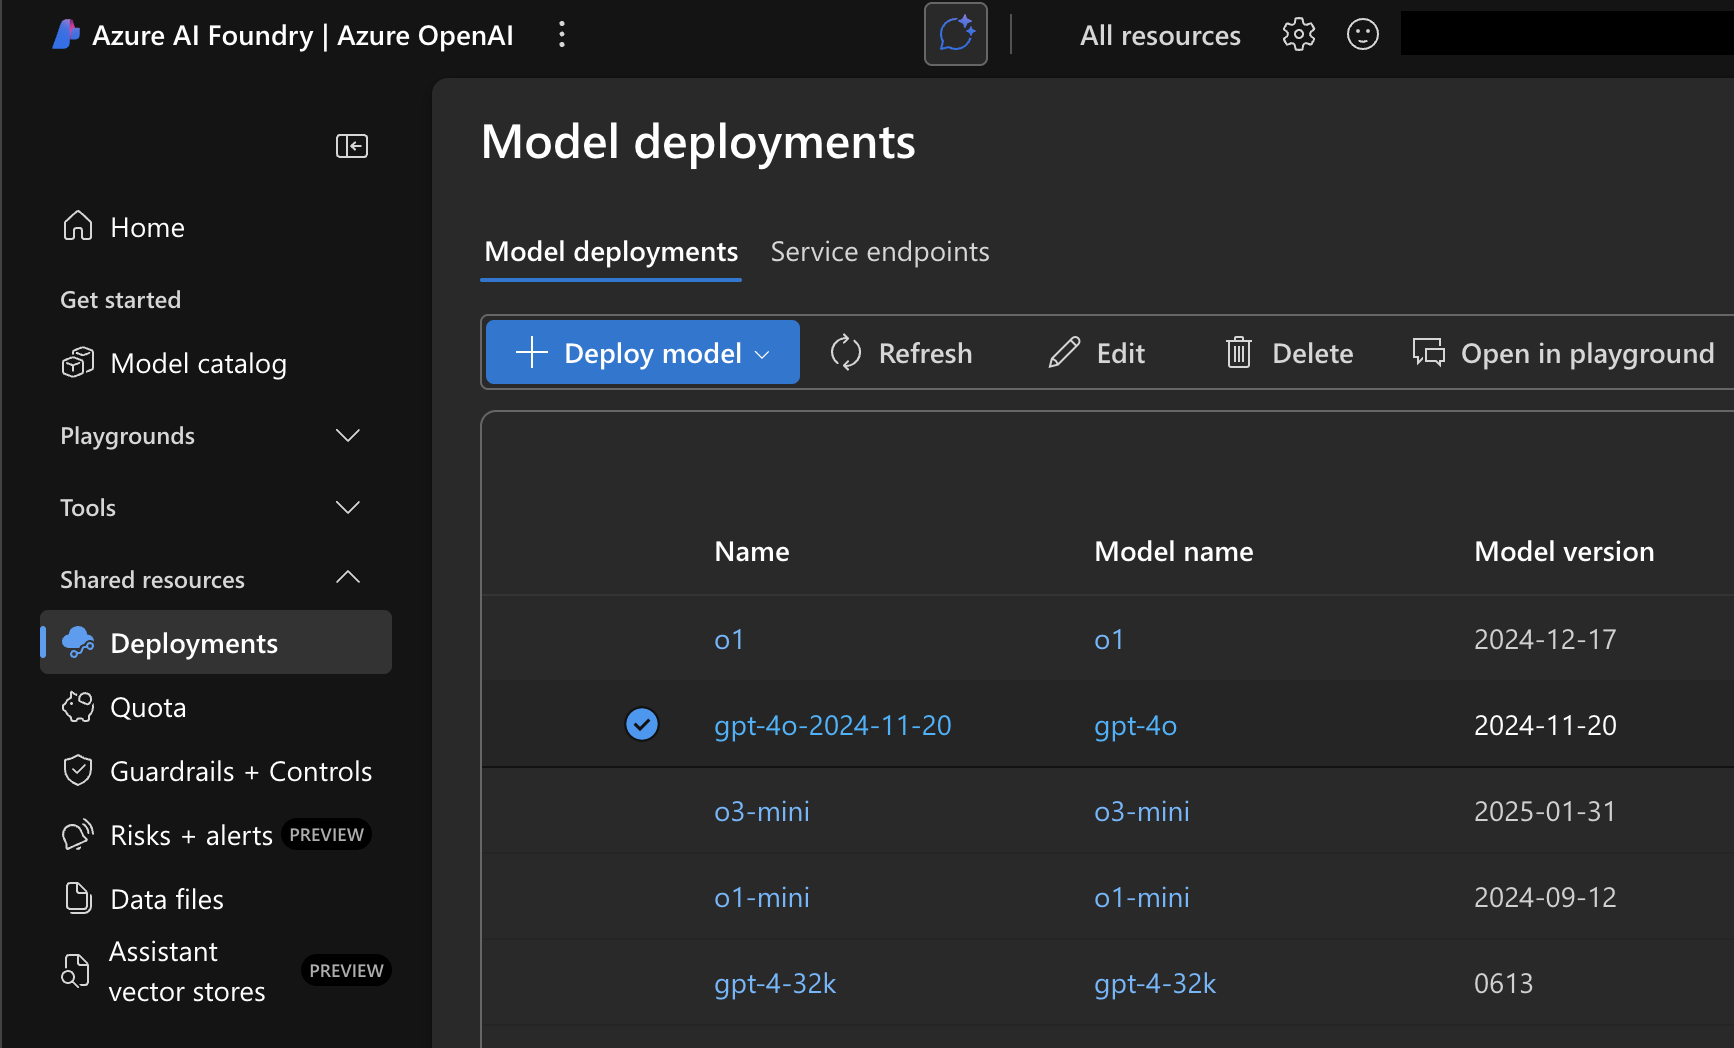Click All resources in header
Viewport: 1734px width, 1048px height.
point(1160,36)
